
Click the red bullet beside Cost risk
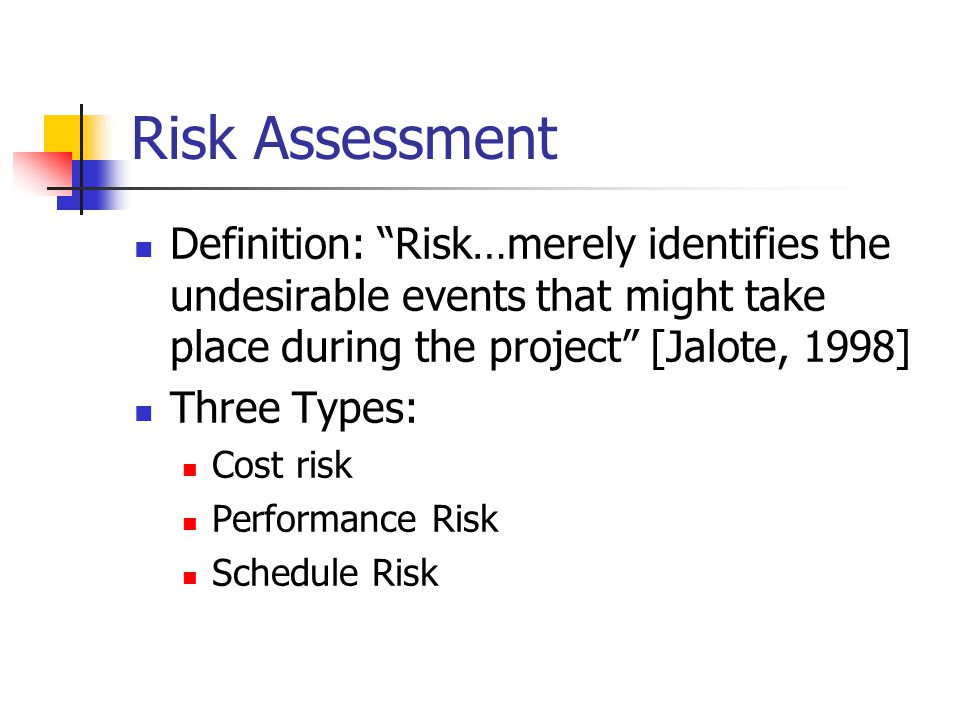(190, 470)
